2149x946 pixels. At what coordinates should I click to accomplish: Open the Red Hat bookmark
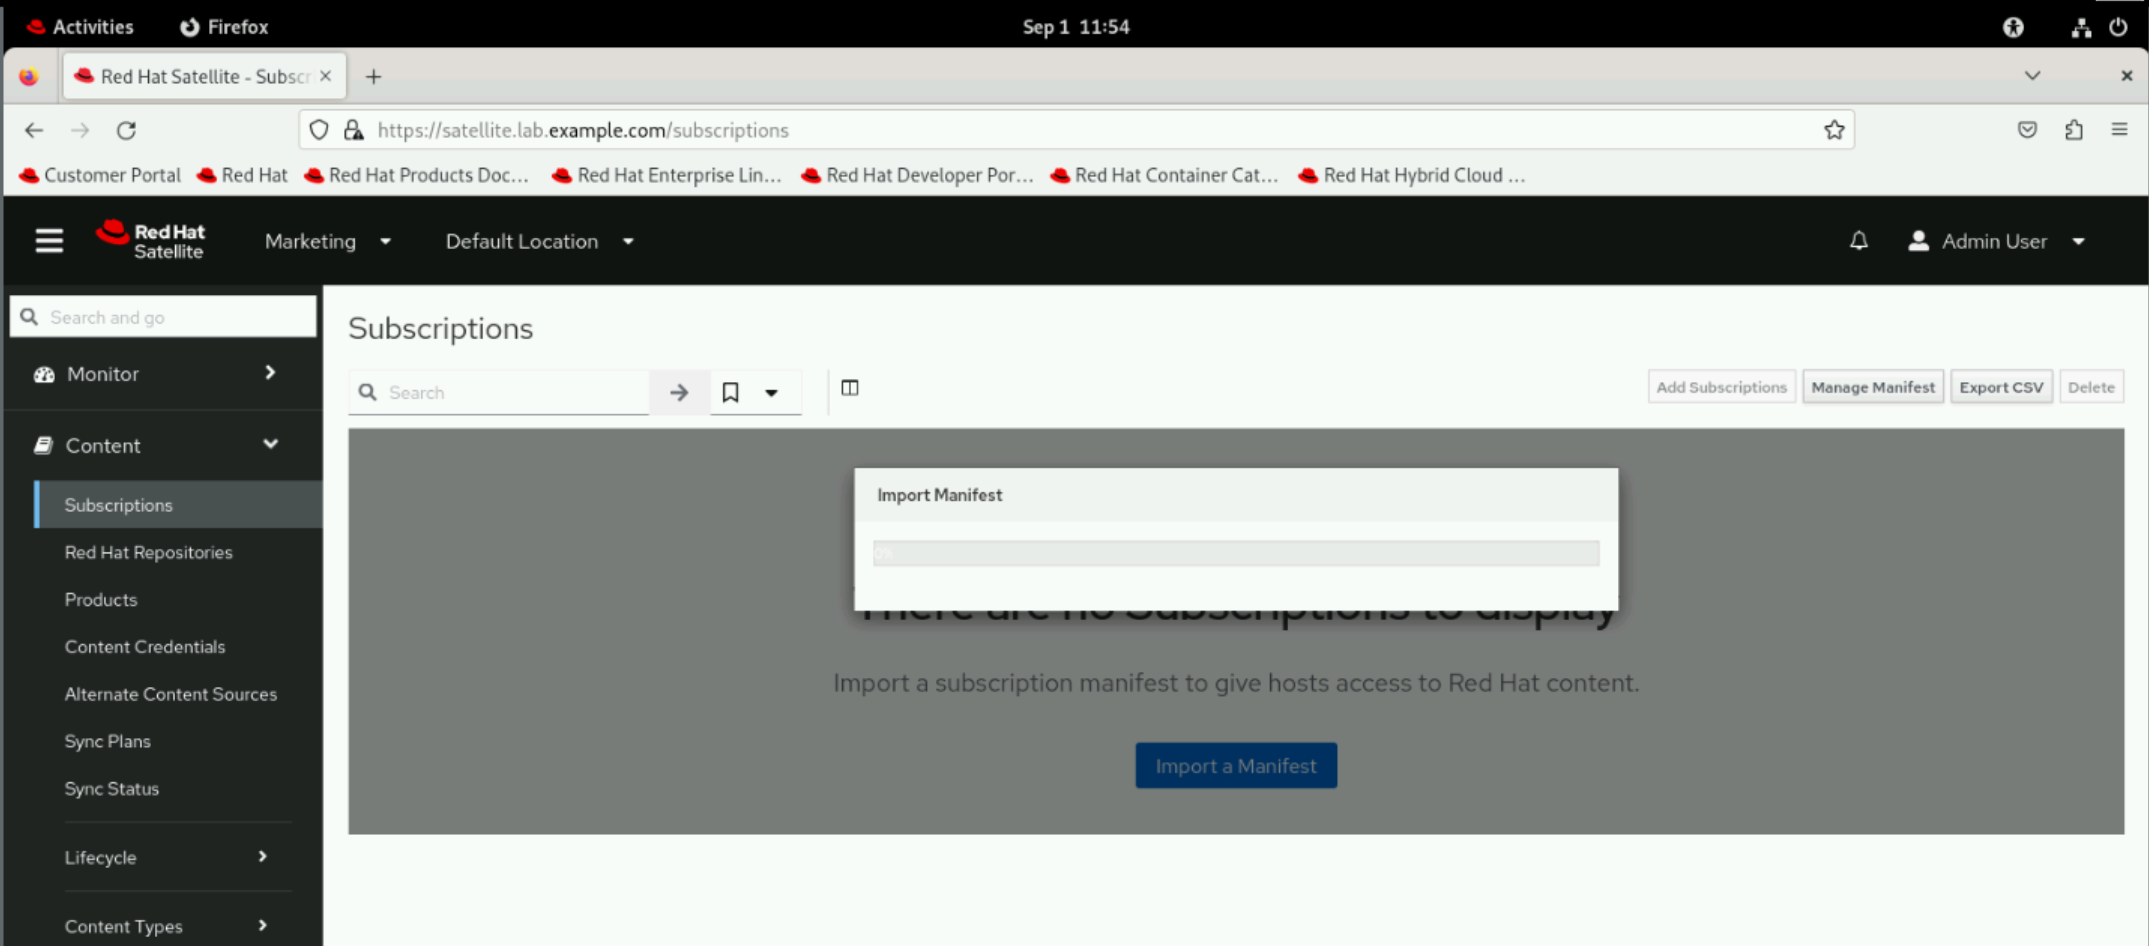[243, 175]
